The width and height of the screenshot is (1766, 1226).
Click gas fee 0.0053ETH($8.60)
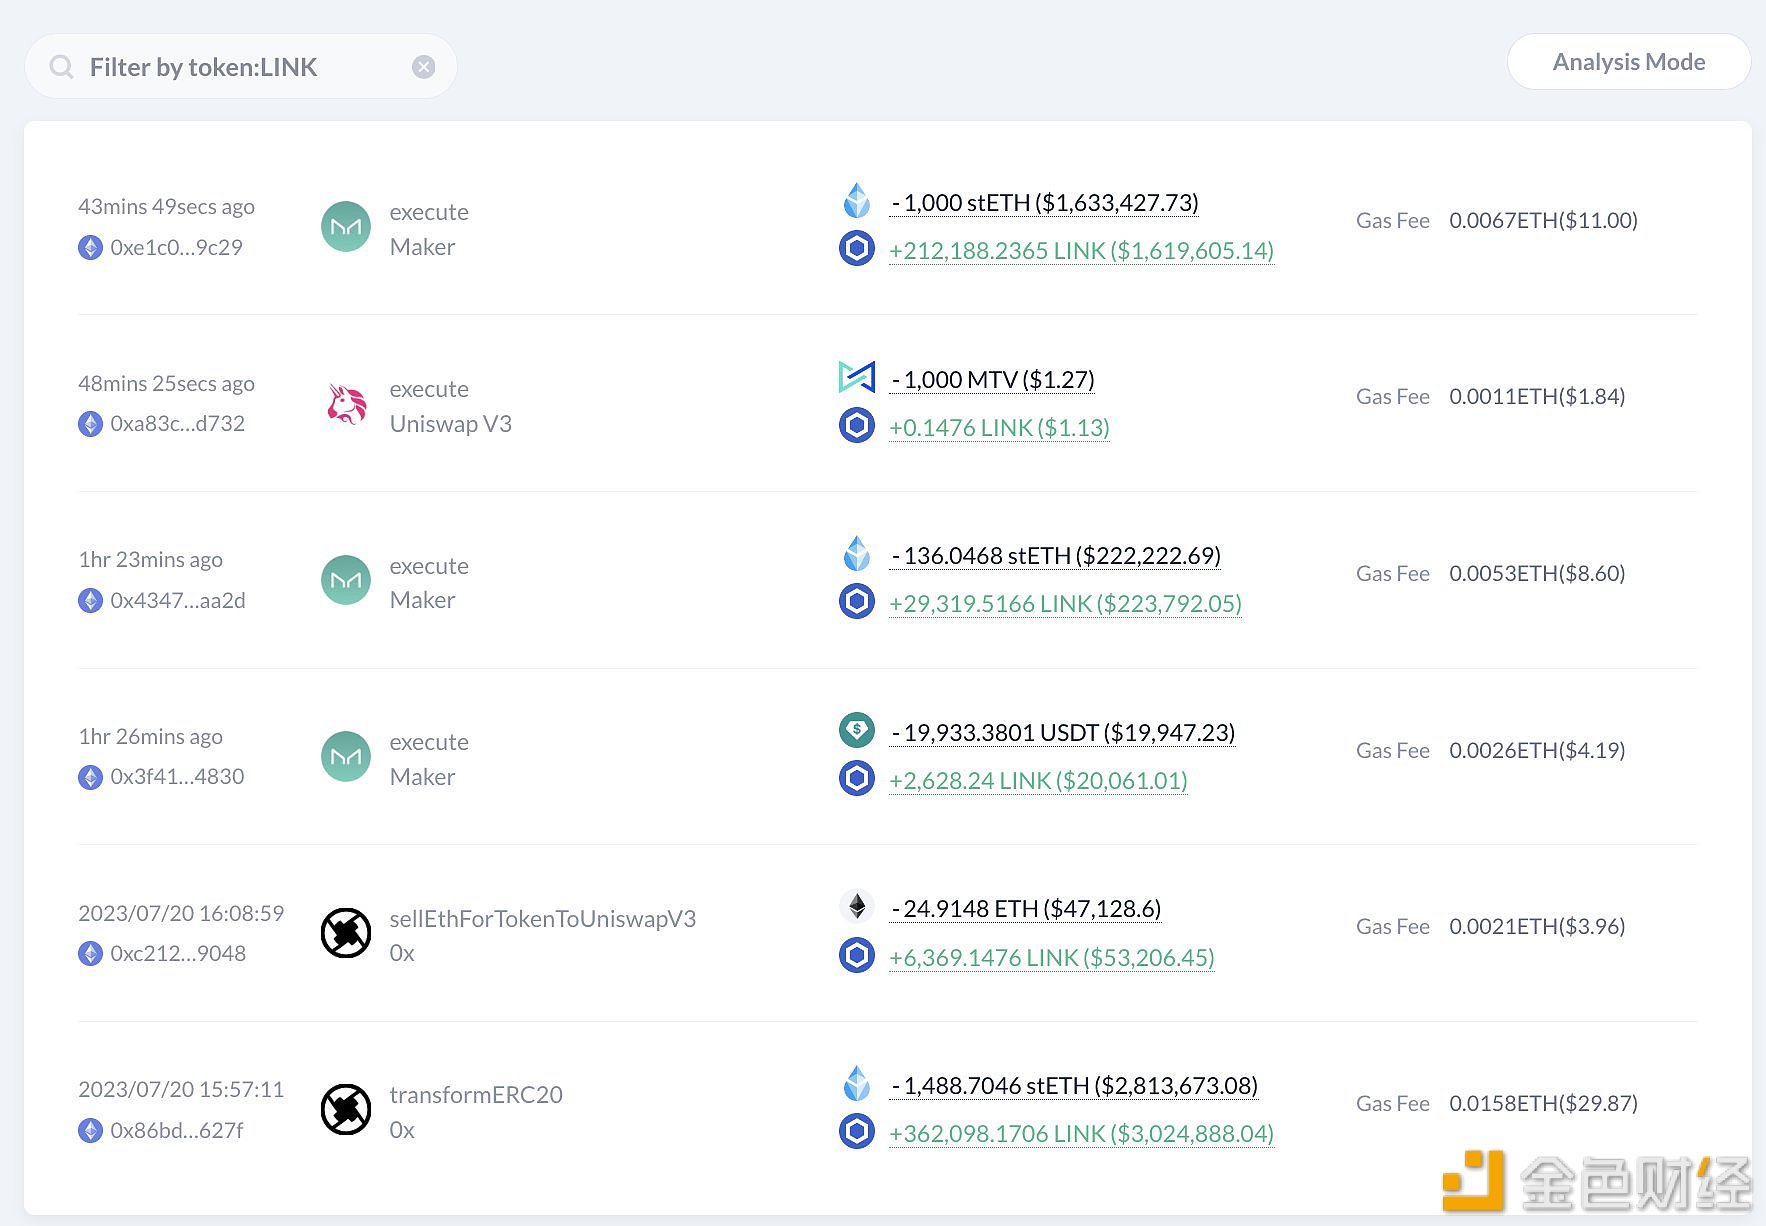(1537, 573)
